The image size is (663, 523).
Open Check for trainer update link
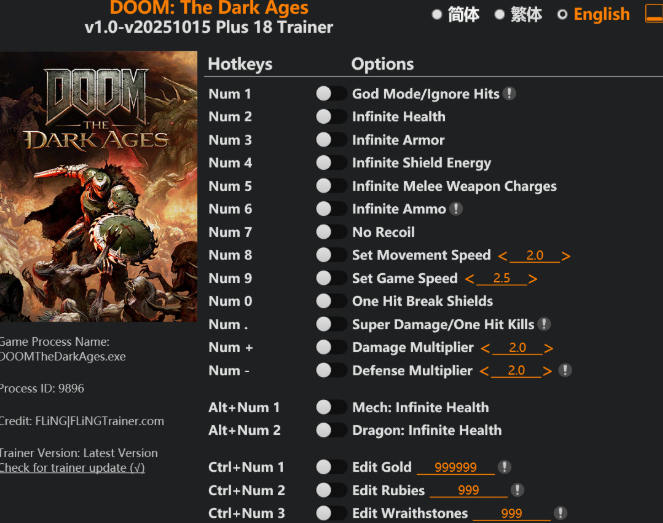(x=72, y=468)
